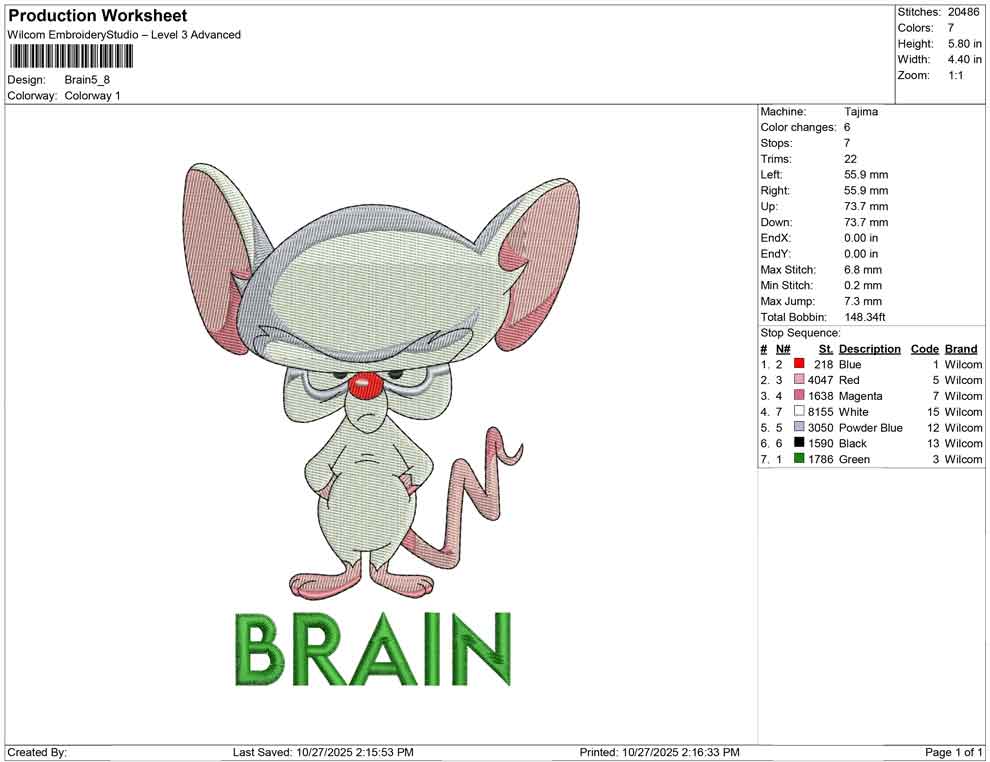Image resolution: width=990 pixels, height=762 pixels.
Task: Click the Height value '5.80 in'
Action: tap(965, 44)
